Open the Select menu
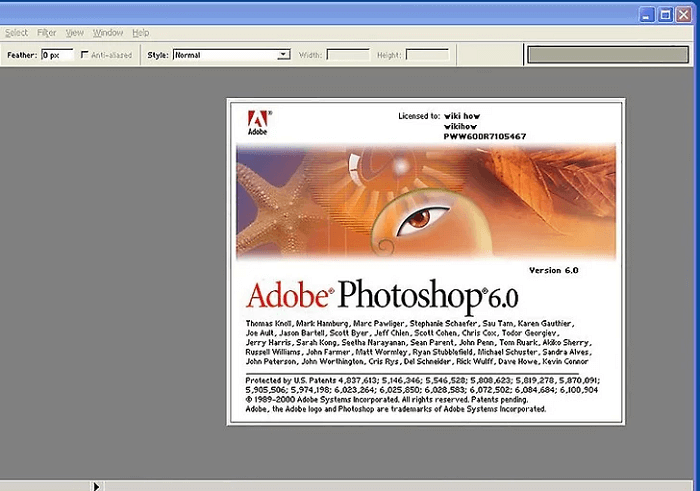Image resolution: width=700 pixels, height=491 pixels. [x=17, y=33]
